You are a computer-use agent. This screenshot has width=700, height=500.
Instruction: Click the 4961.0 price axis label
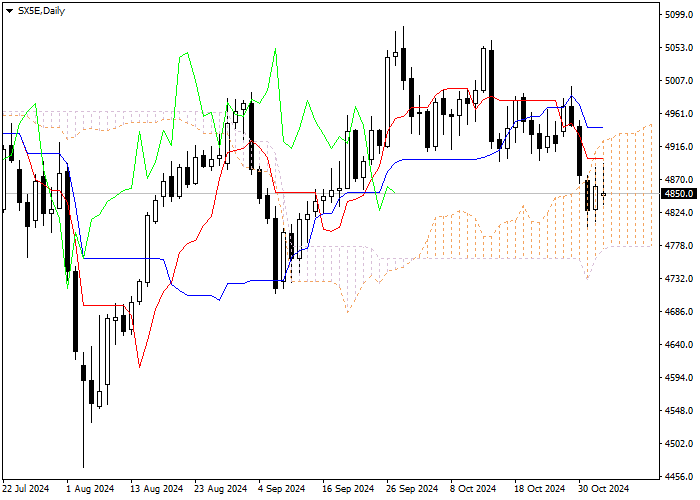coord(679,114)
